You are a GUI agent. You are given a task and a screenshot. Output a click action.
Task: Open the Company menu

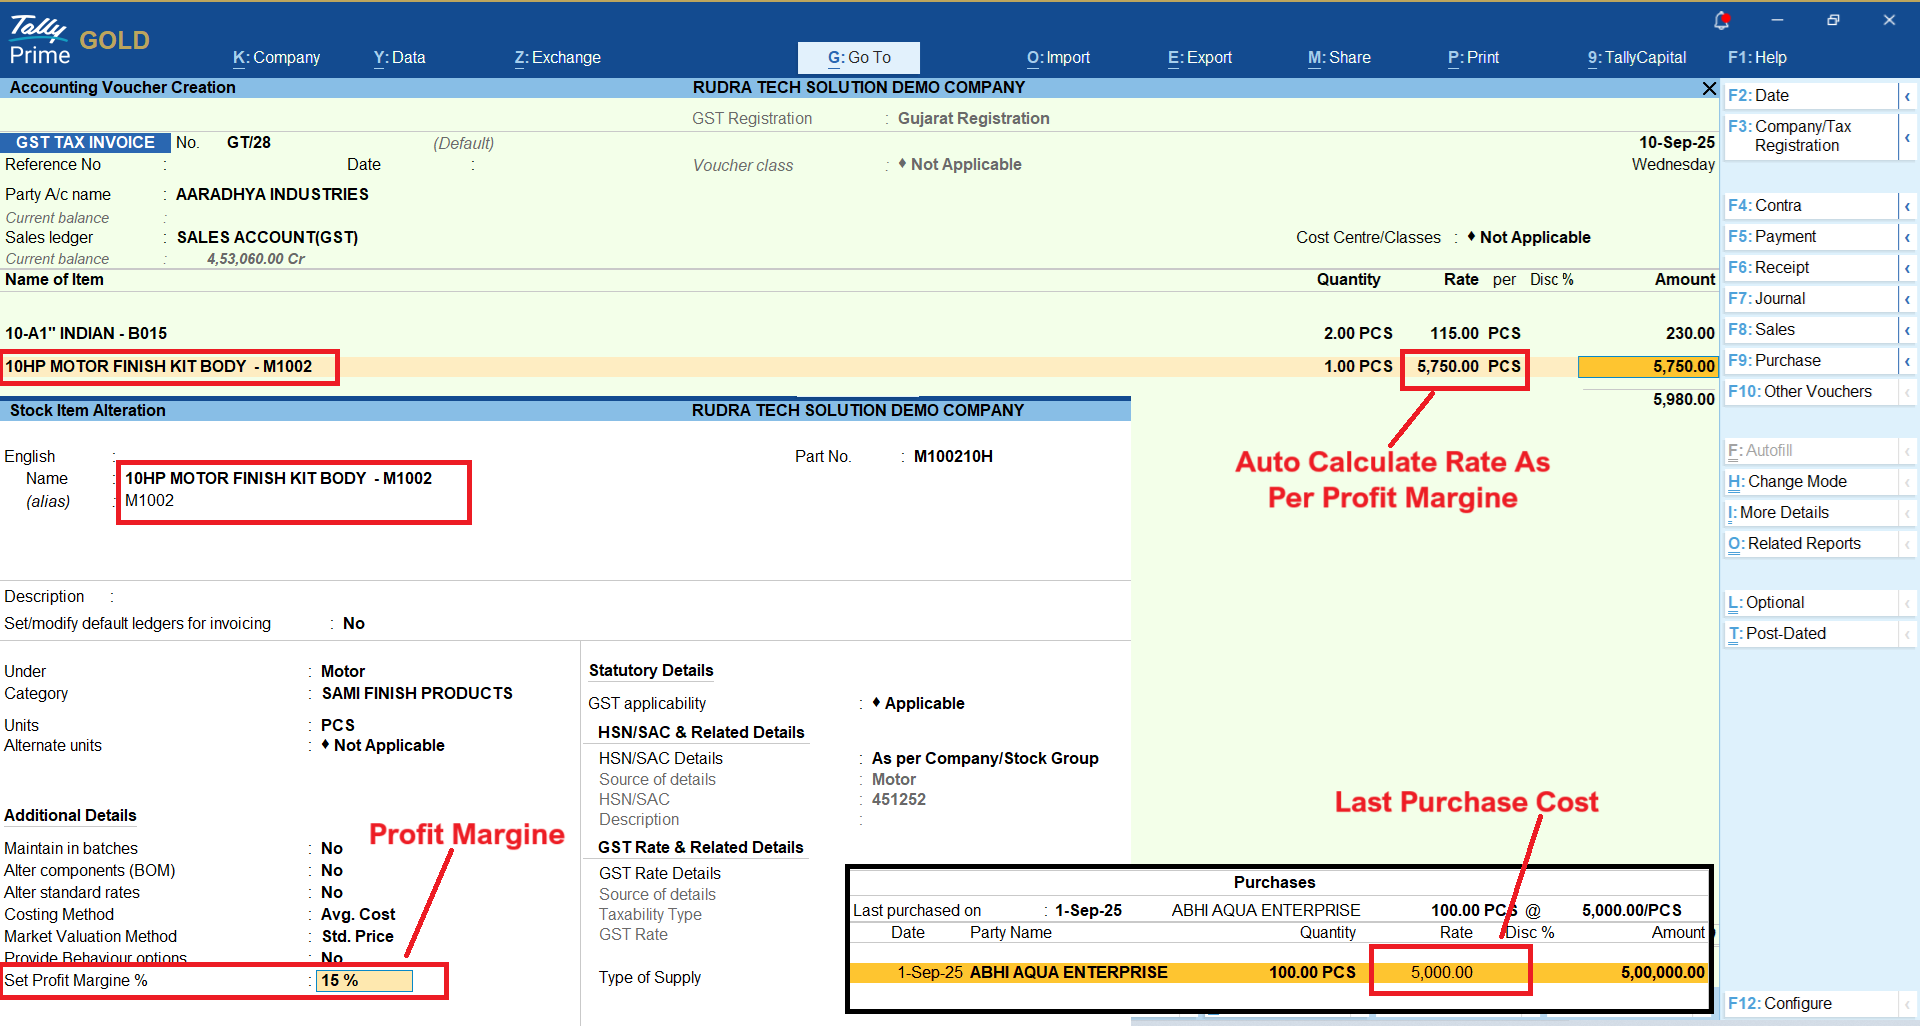(x=276, y=58)
